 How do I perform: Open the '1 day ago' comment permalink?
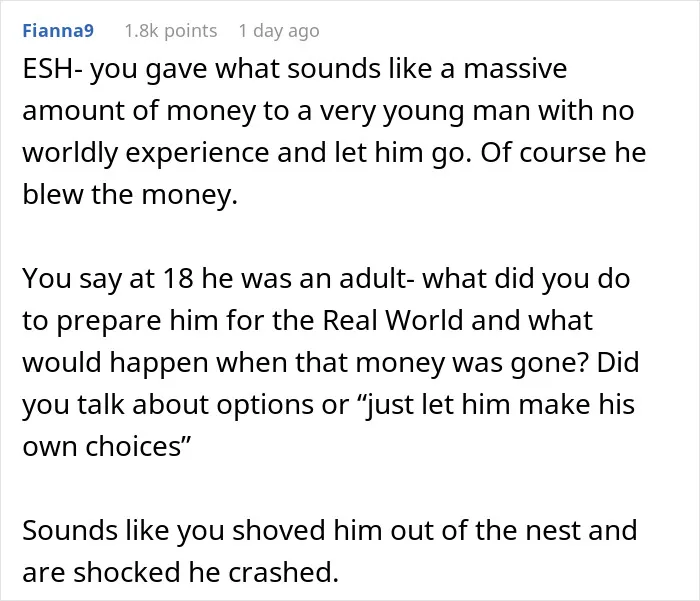(x=279, y=31)
